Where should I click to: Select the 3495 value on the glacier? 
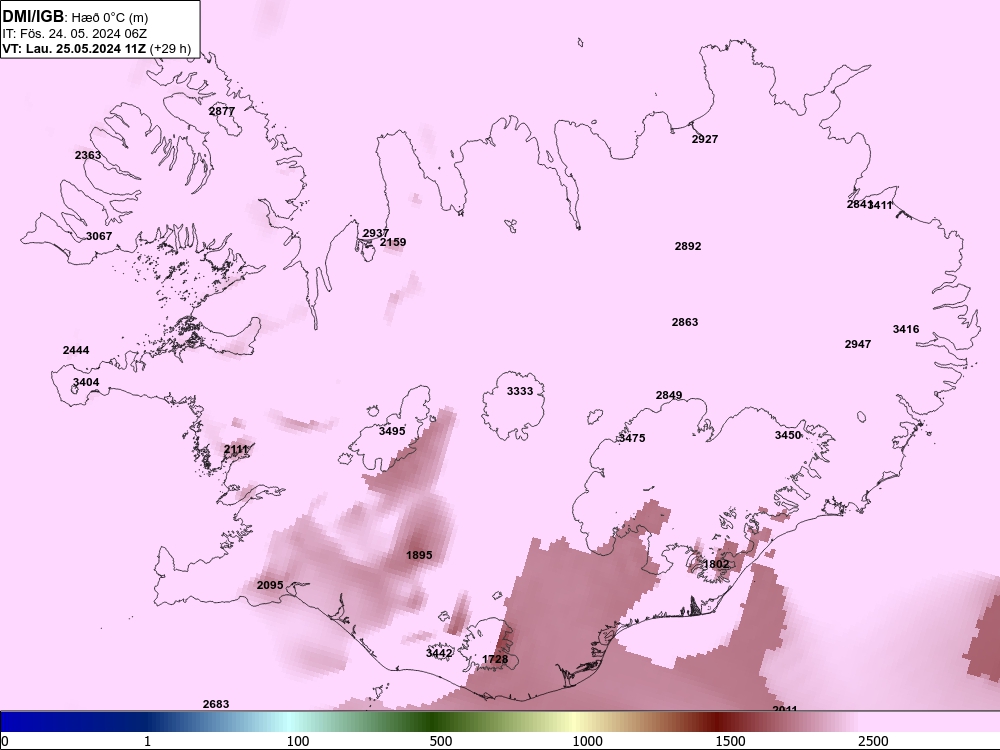pos(392,431)
